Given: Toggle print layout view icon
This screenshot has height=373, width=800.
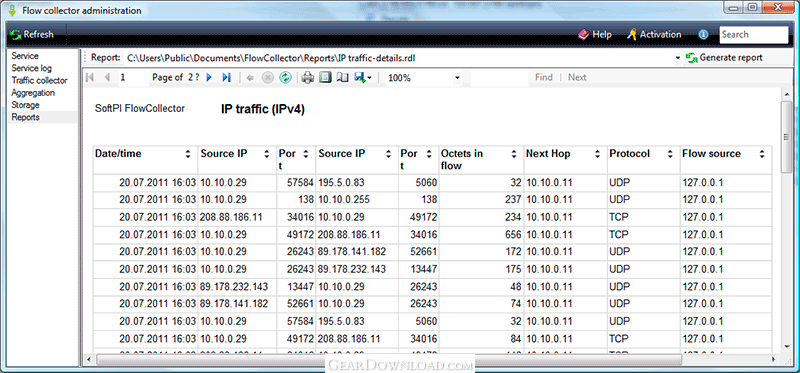Looking at the screenshot, I should [x=326, y=78].
